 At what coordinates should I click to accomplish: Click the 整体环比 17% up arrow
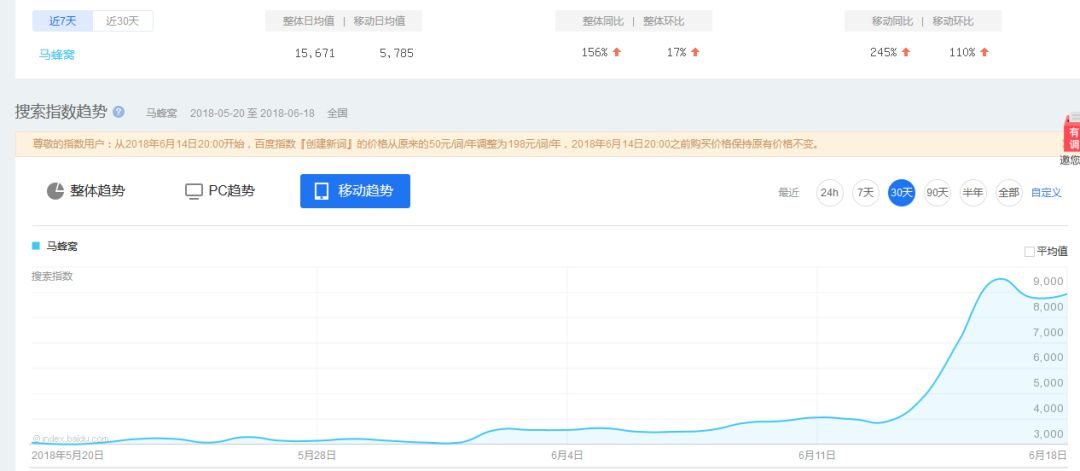695,52
